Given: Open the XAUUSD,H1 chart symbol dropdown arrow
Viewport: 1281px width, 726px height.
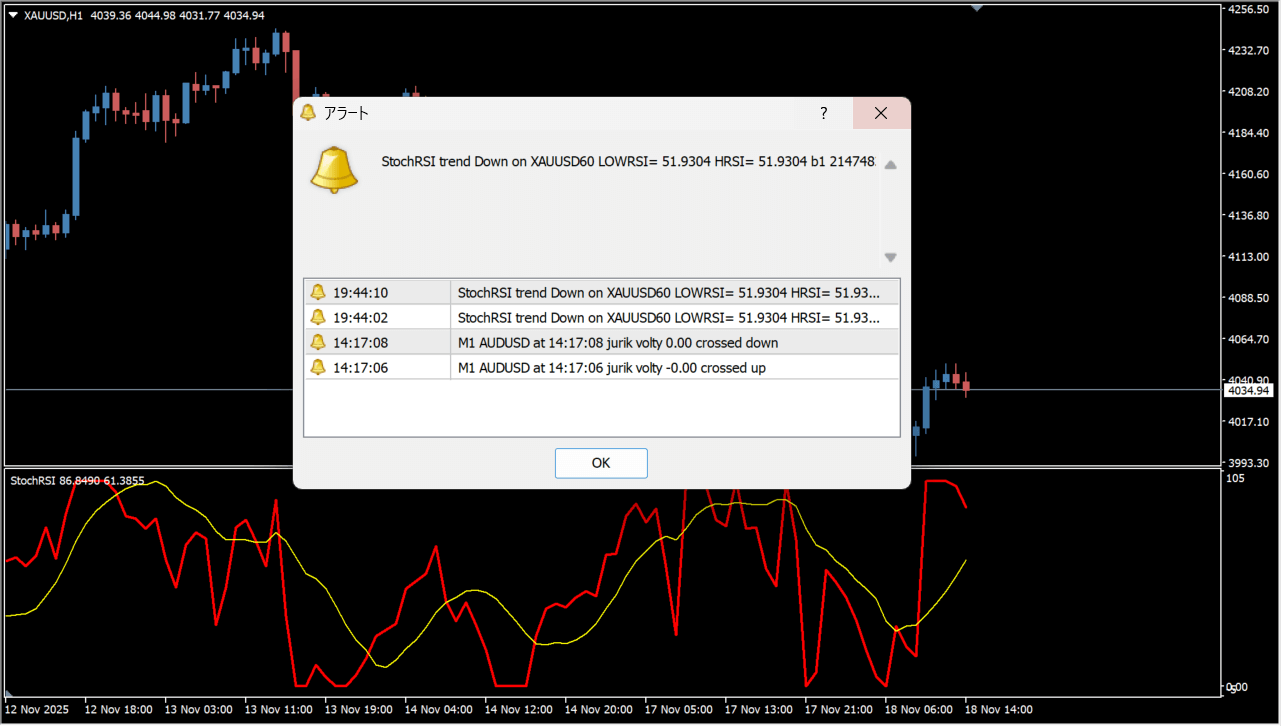Looking at the screenshot, I should point(13,15).
